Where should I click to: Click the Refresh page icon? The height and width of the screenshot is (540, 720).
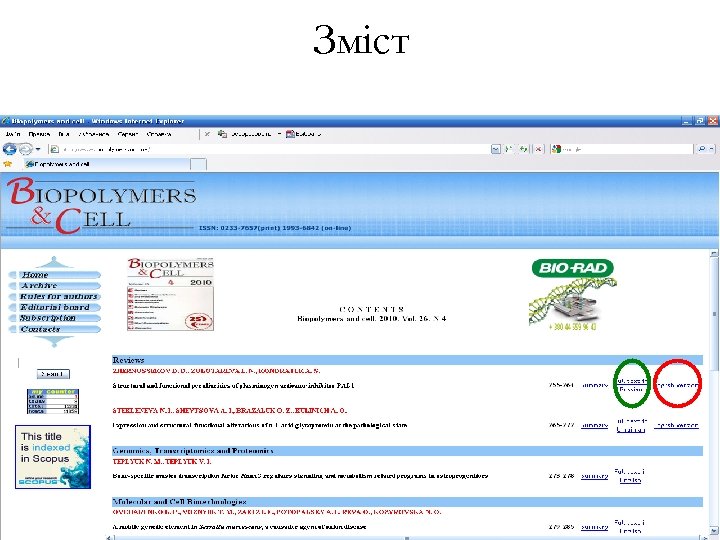[523, 149]
